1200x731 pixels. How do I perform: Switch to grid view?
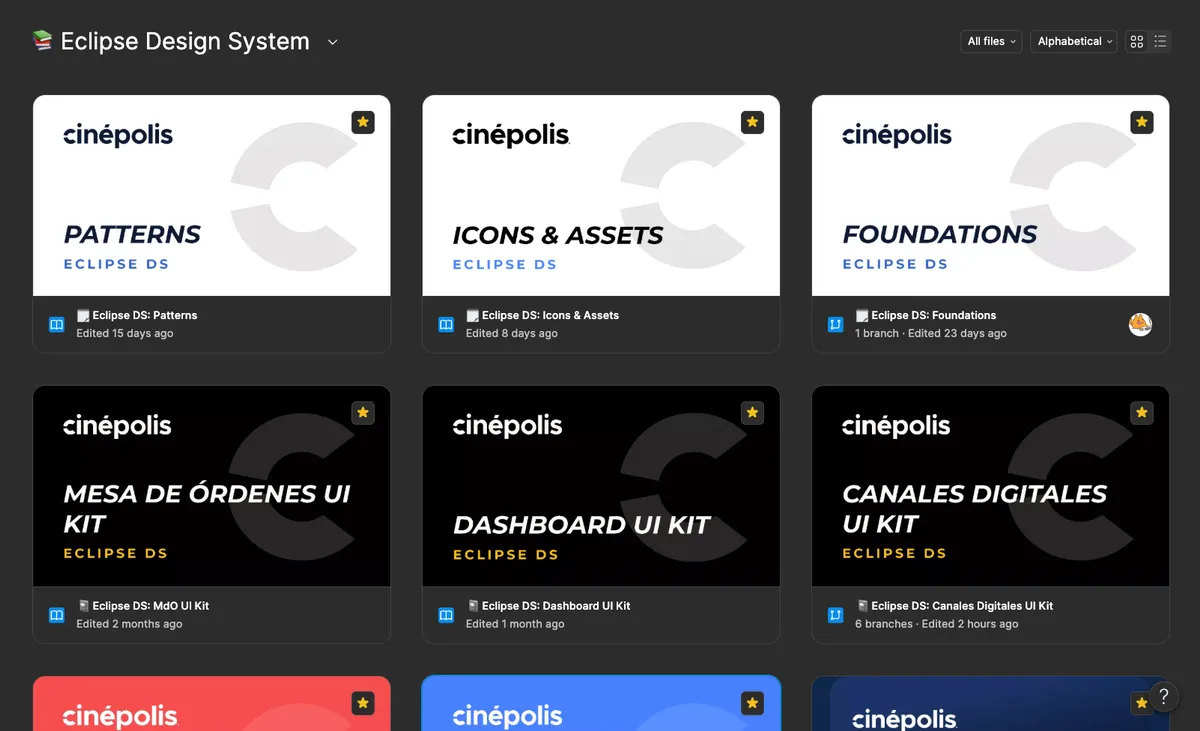click(x=1136, y=41)
